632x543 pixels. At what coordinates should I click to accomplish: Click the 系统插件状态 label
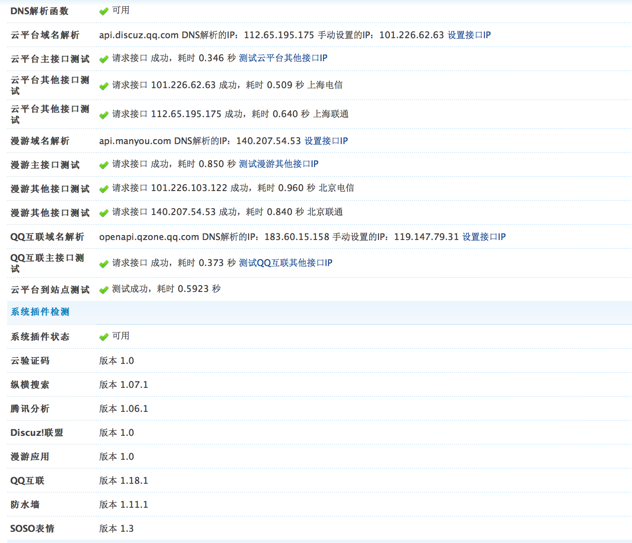click(40, 337)
